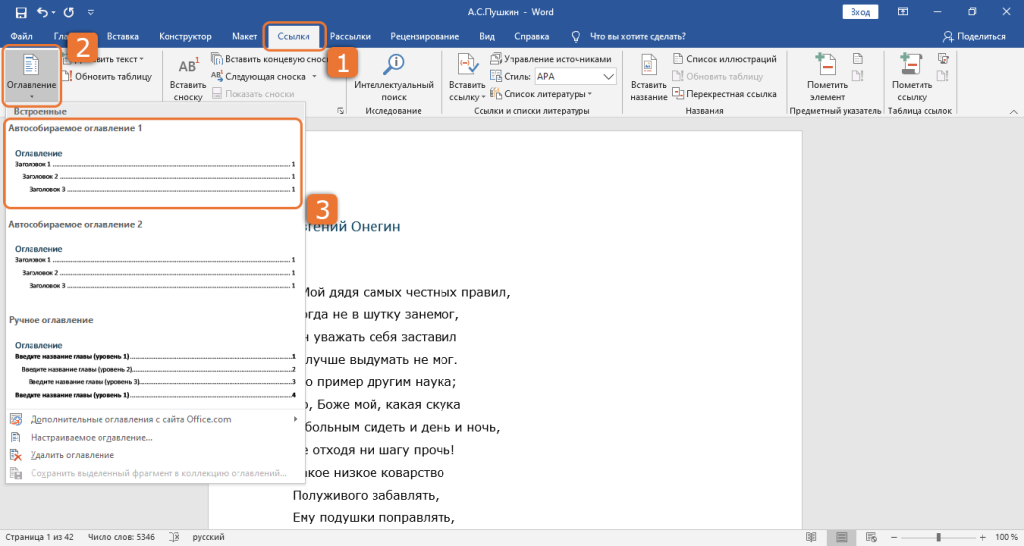Click Удалить оглавление menu item

coord(154,455)
